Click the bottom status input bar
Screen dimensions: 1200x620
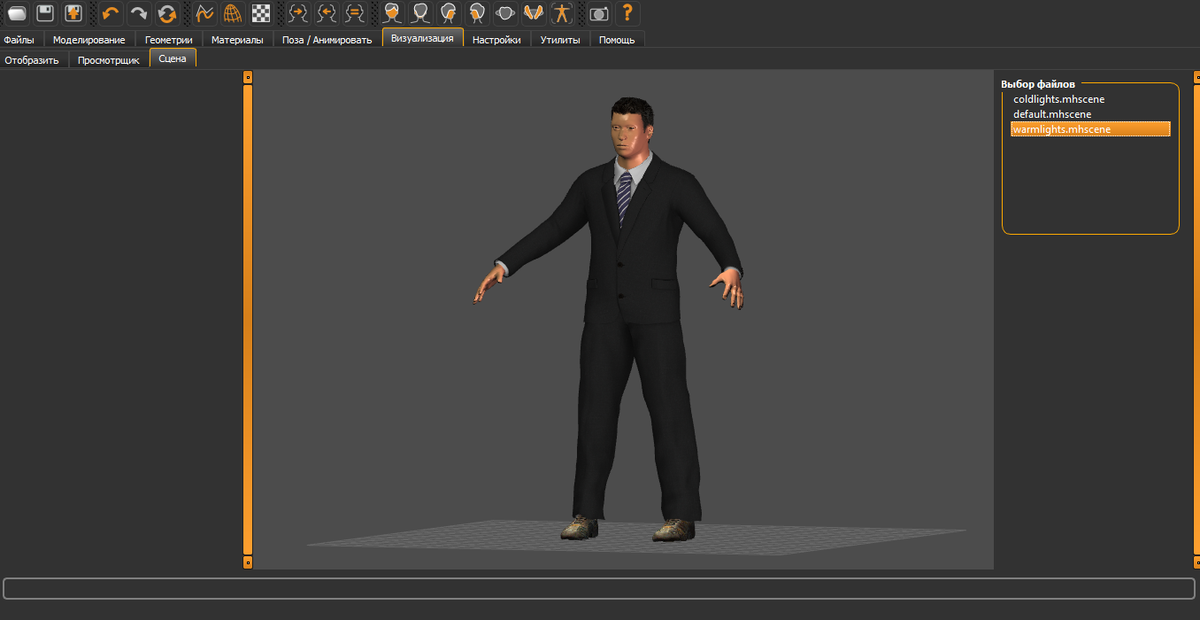[x=599, y=588]
